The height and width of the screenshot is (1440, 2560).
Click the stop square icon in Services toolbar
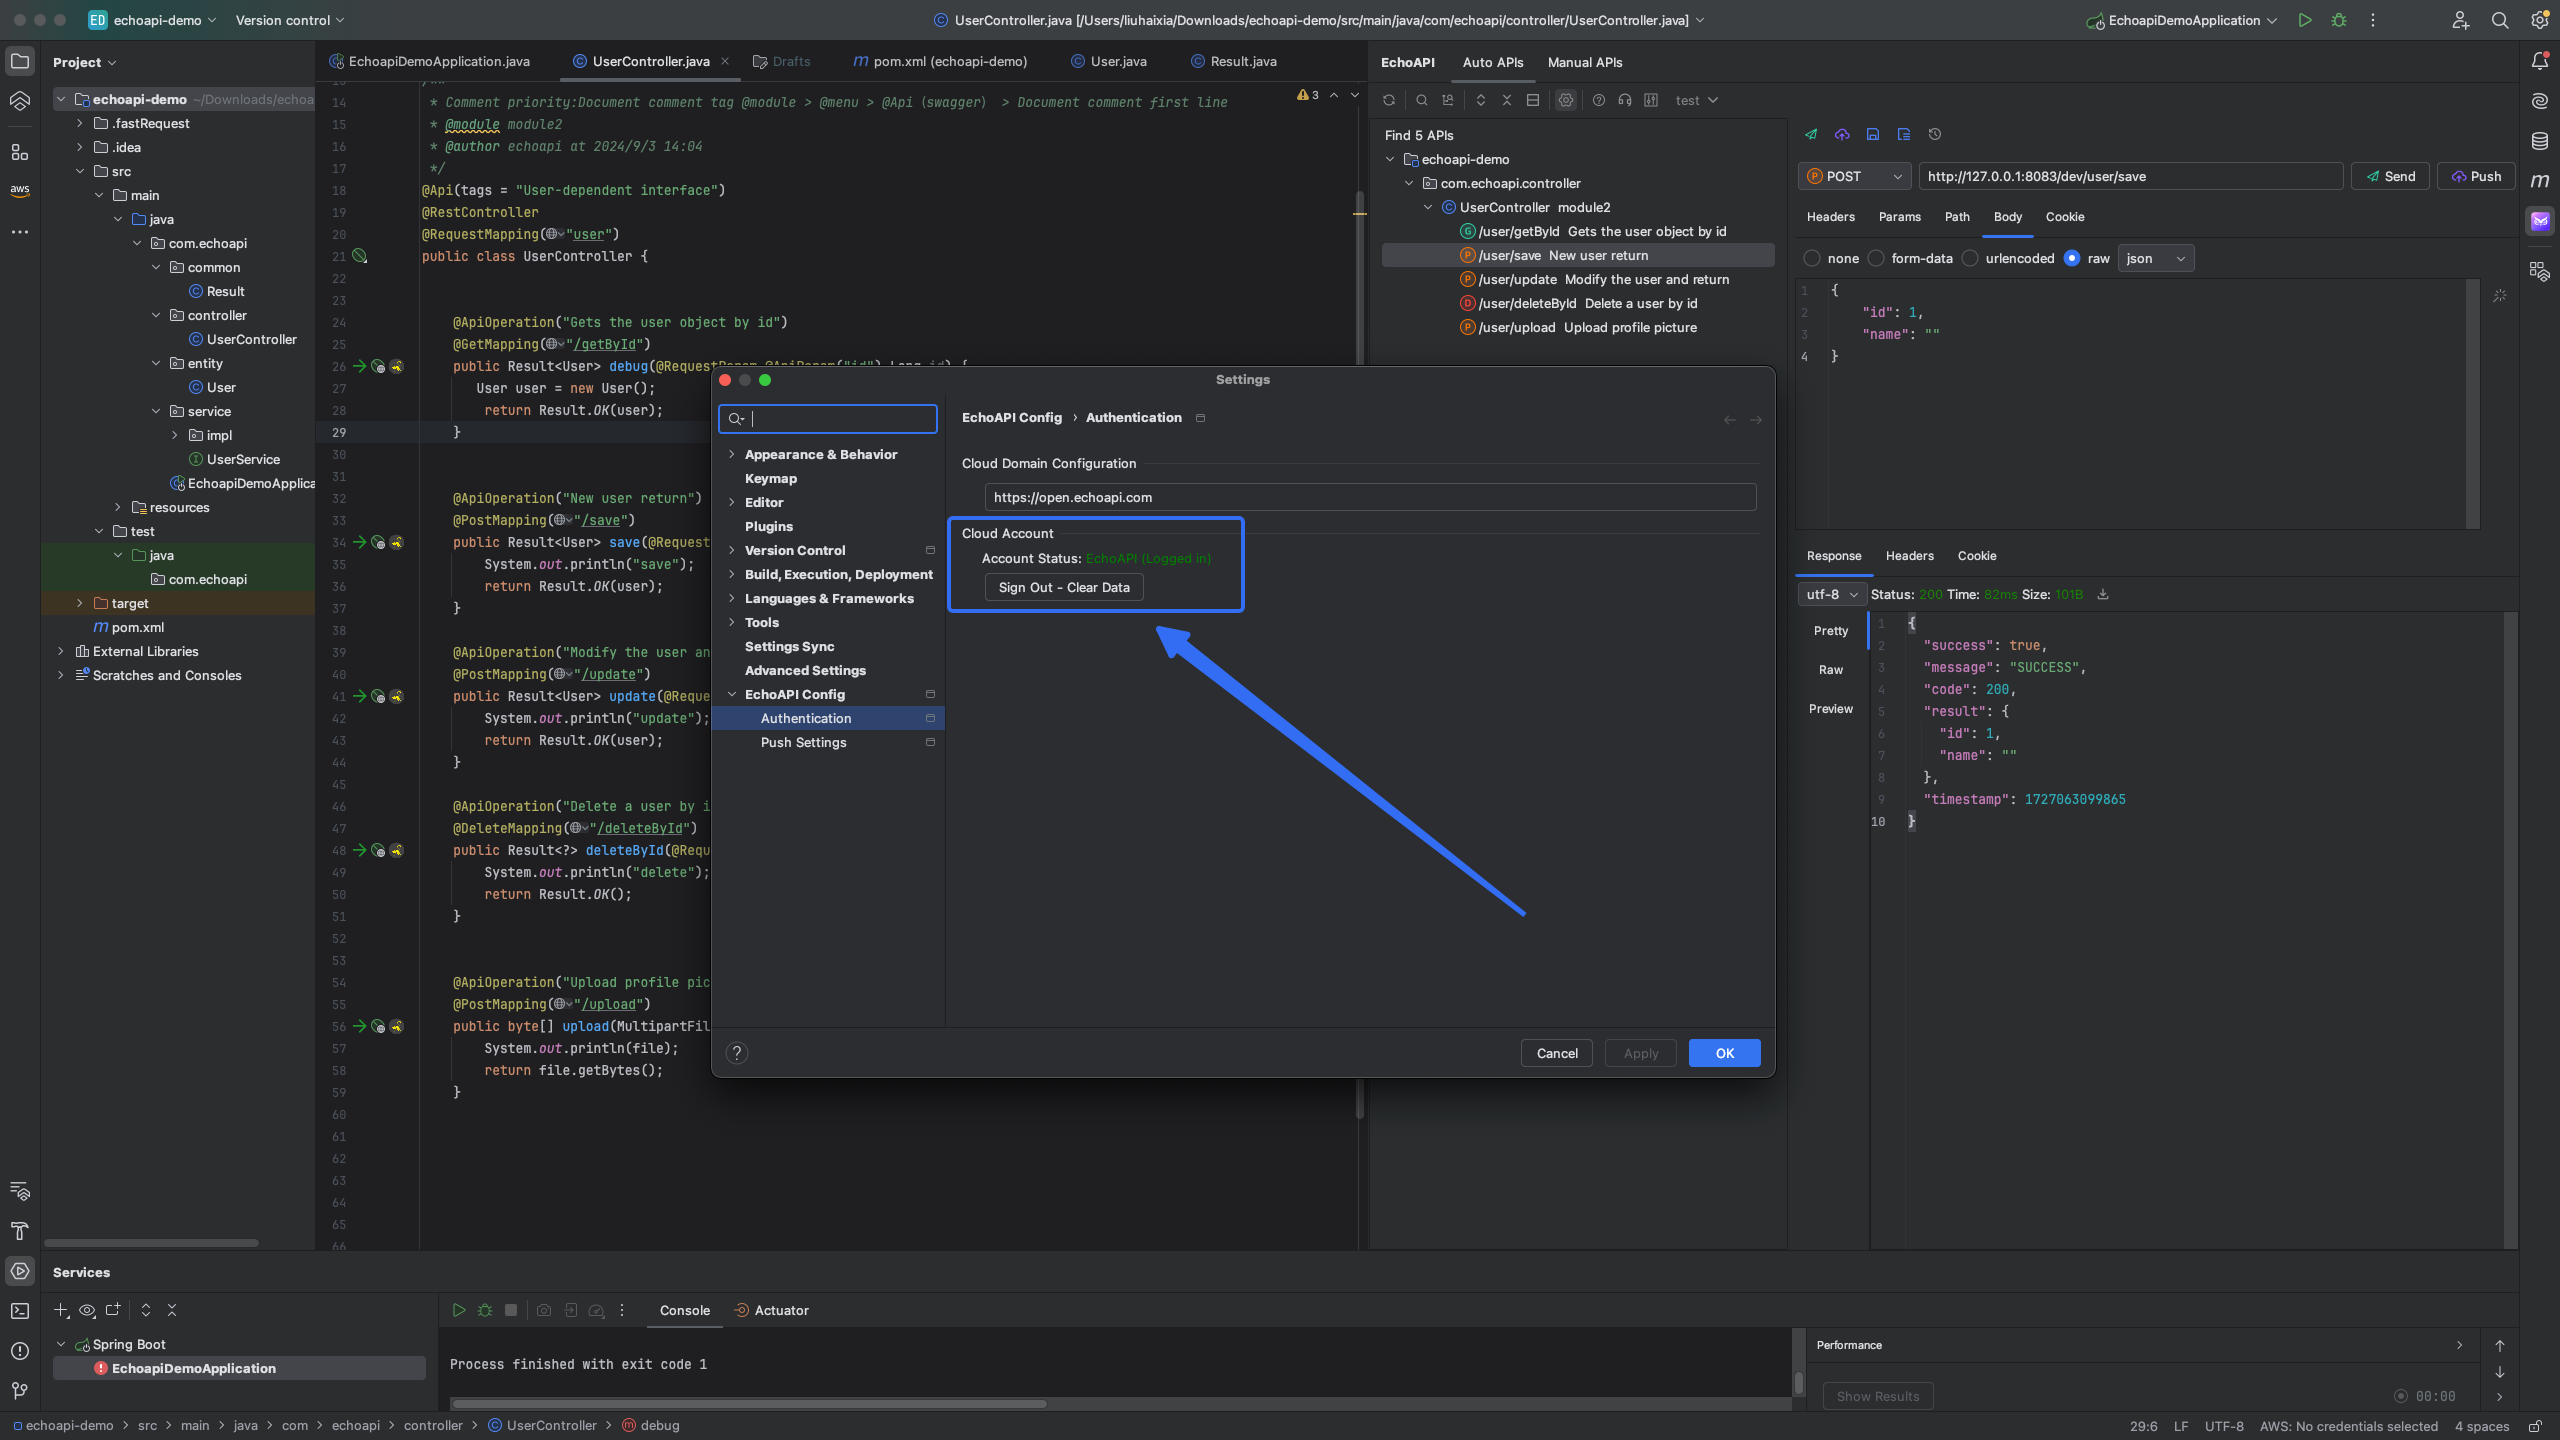(511, 1310)
